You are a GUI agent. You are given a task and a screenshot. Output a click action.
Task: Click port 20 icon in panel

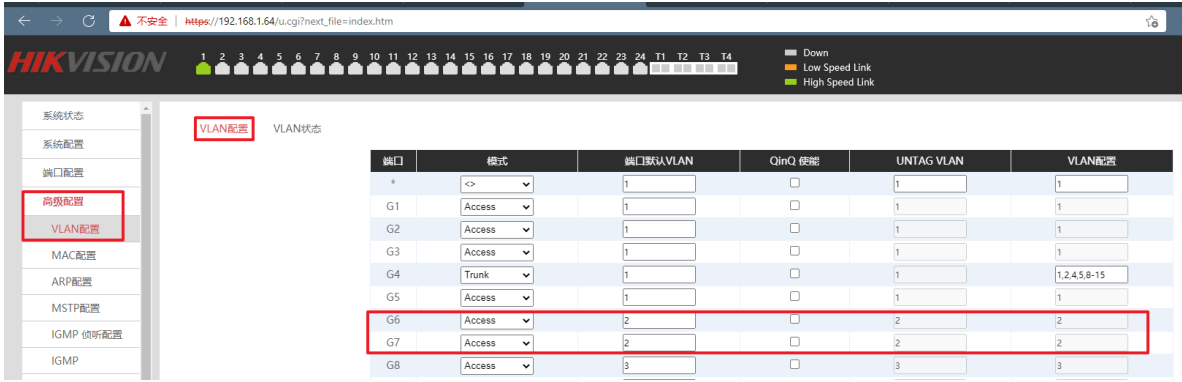[564, 69]
